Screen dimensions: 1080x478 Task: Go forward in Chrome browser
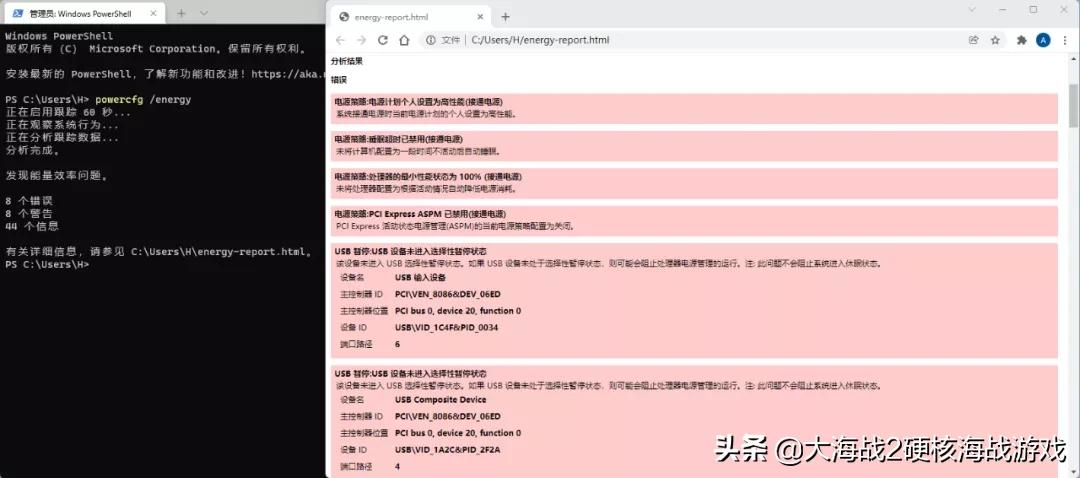pyautogui.click(x=361, y=40)
